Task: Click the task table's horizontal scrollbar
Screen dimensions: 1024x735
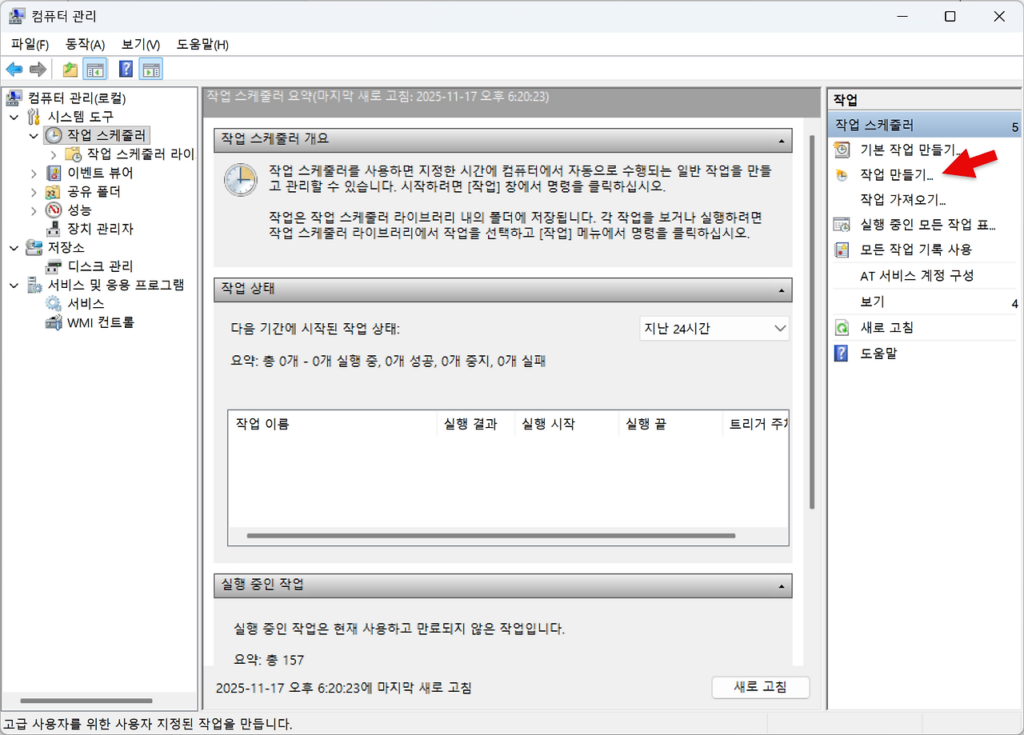Action: tap(500, 537)
